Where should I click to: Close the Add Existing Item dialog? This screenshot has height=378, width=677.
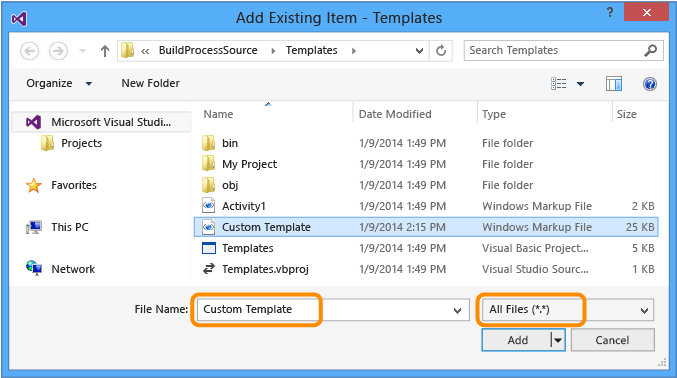coord(646,12)
